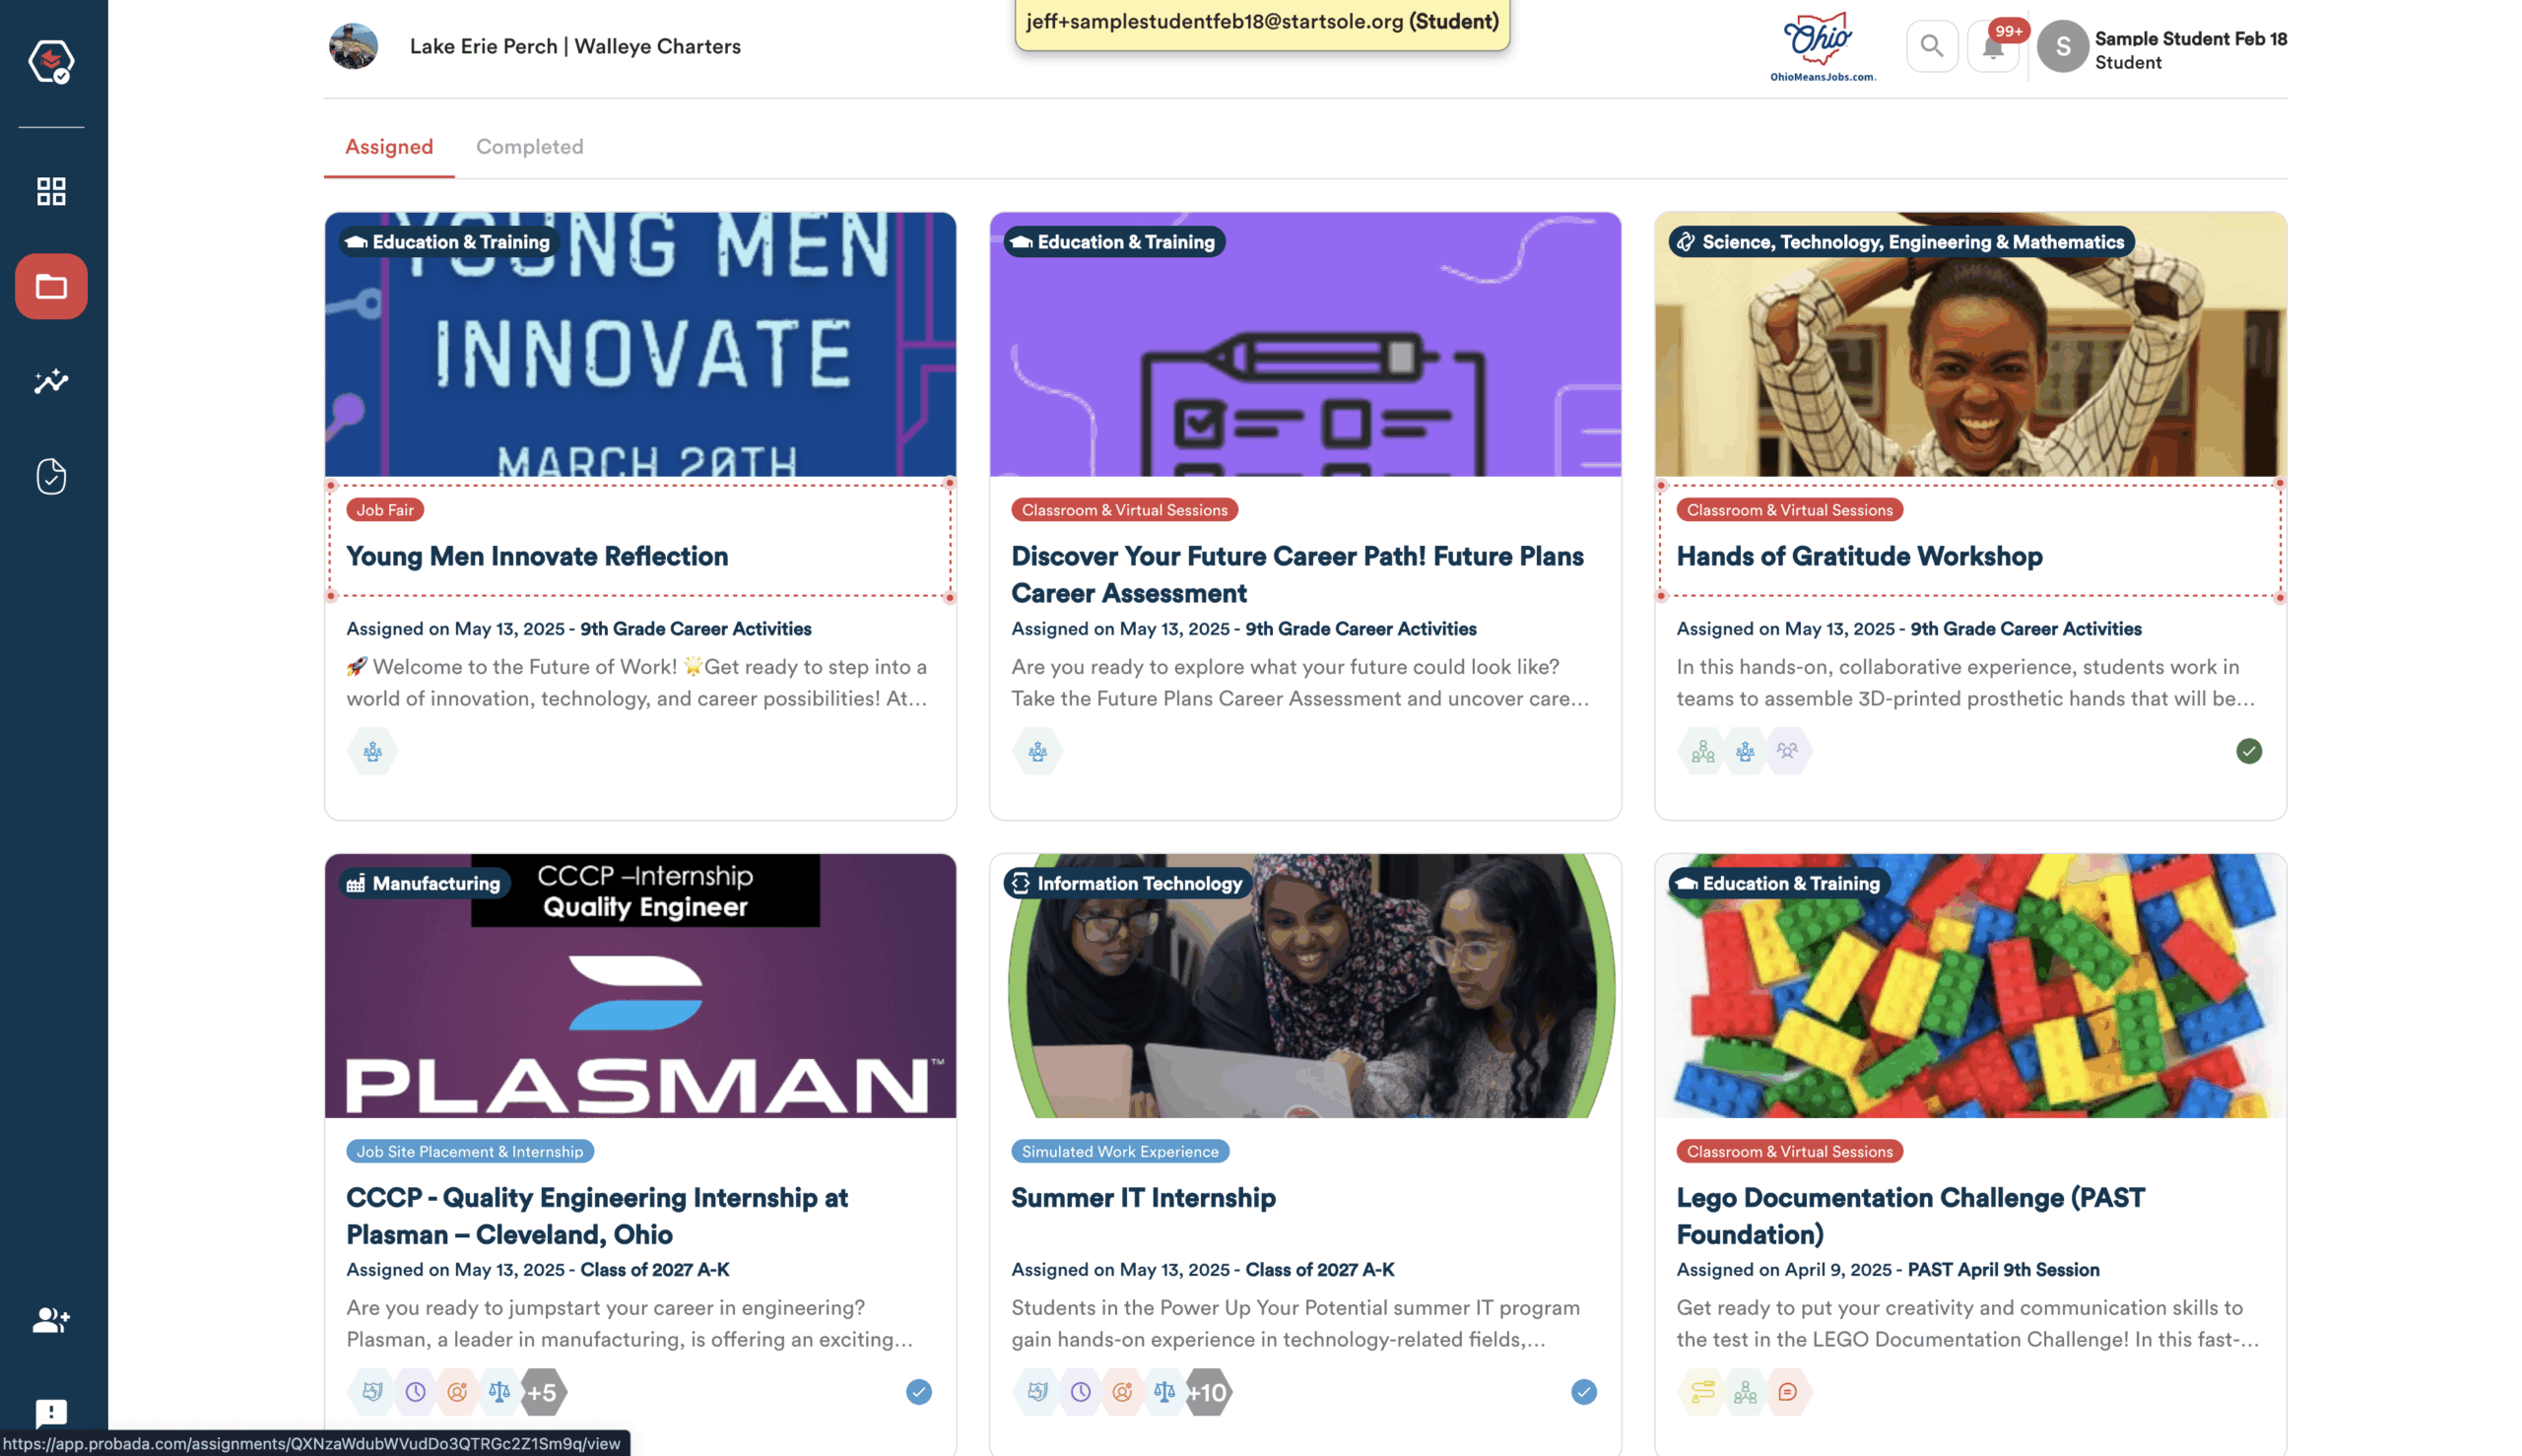Open the dashboard grid icon in sidebar

click(51, 191)
